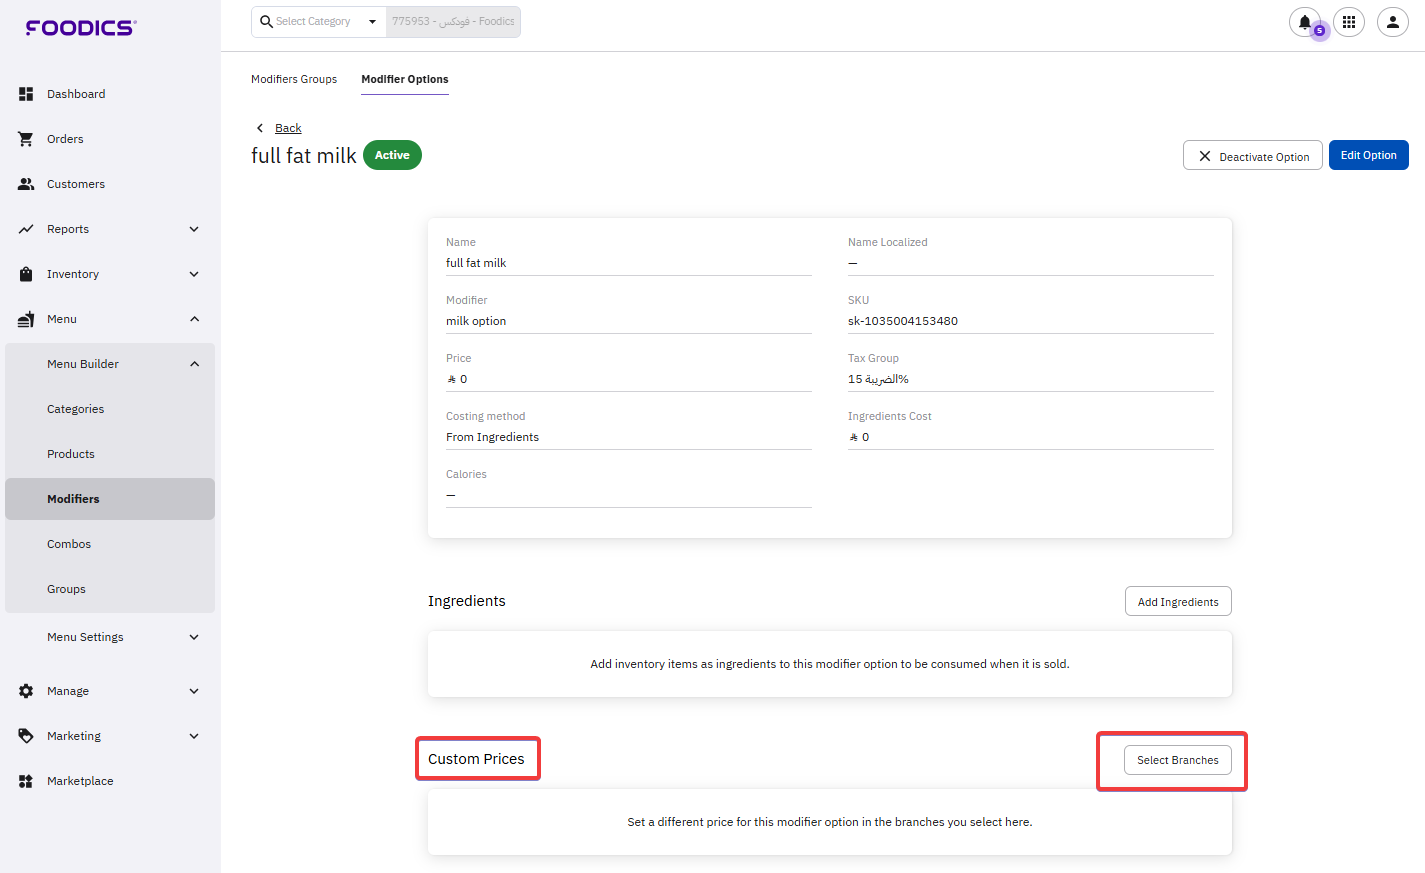Open the apps grid icon

(1349, 22)
